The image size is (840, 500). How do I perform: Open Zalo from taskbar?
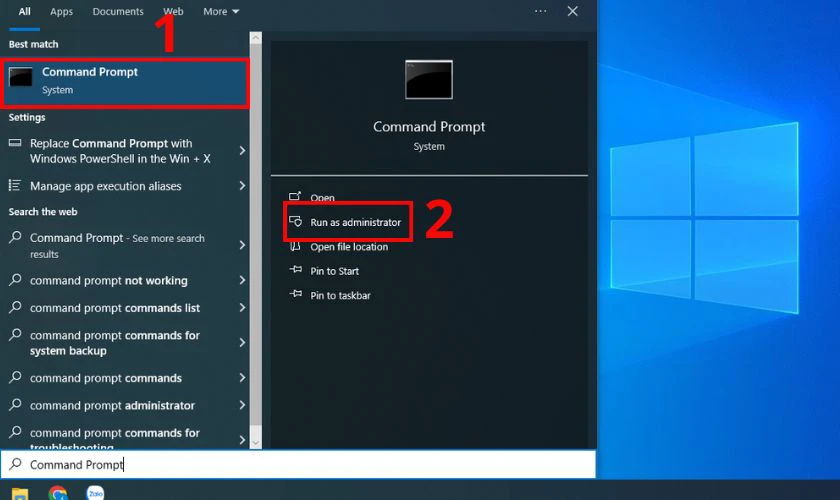coord(95,492)
